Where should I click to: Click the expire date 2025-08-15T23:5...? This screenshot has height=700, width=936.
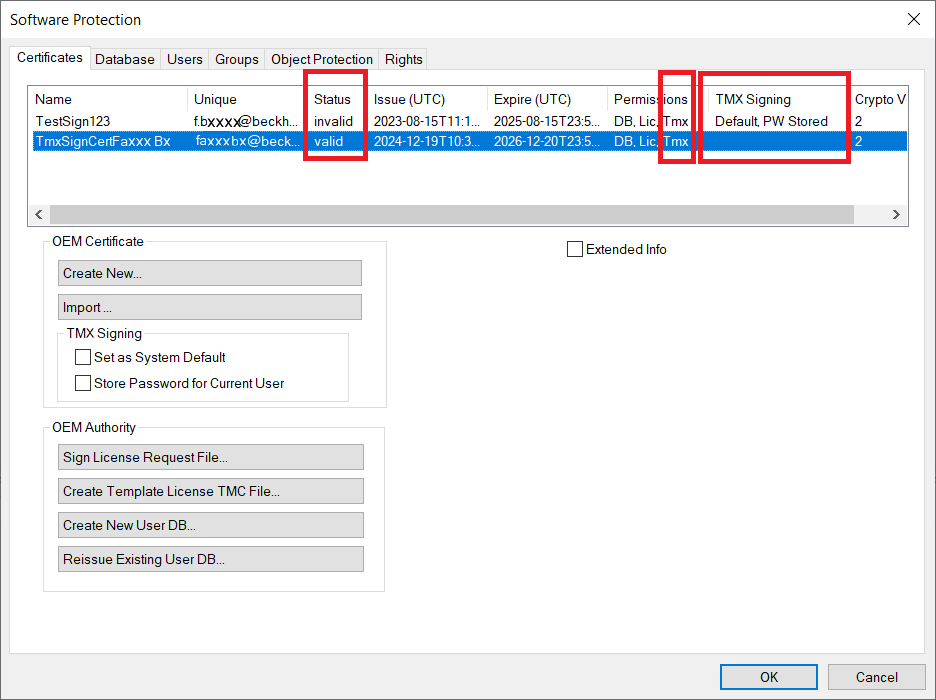click(547, 121)
